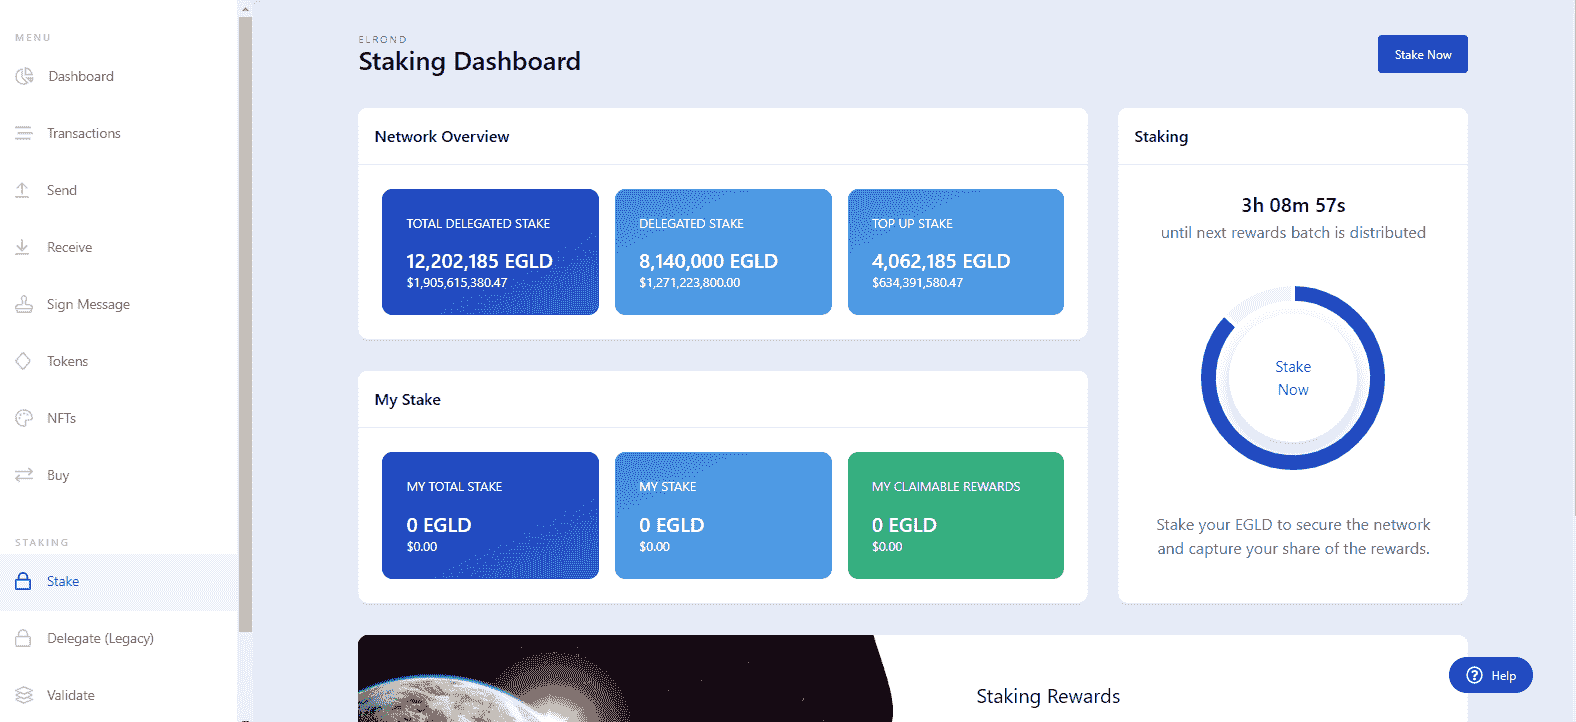Select the Total Delegated Stake card
The height and width of the screenshot is (722, 1576).
[490, 252]
